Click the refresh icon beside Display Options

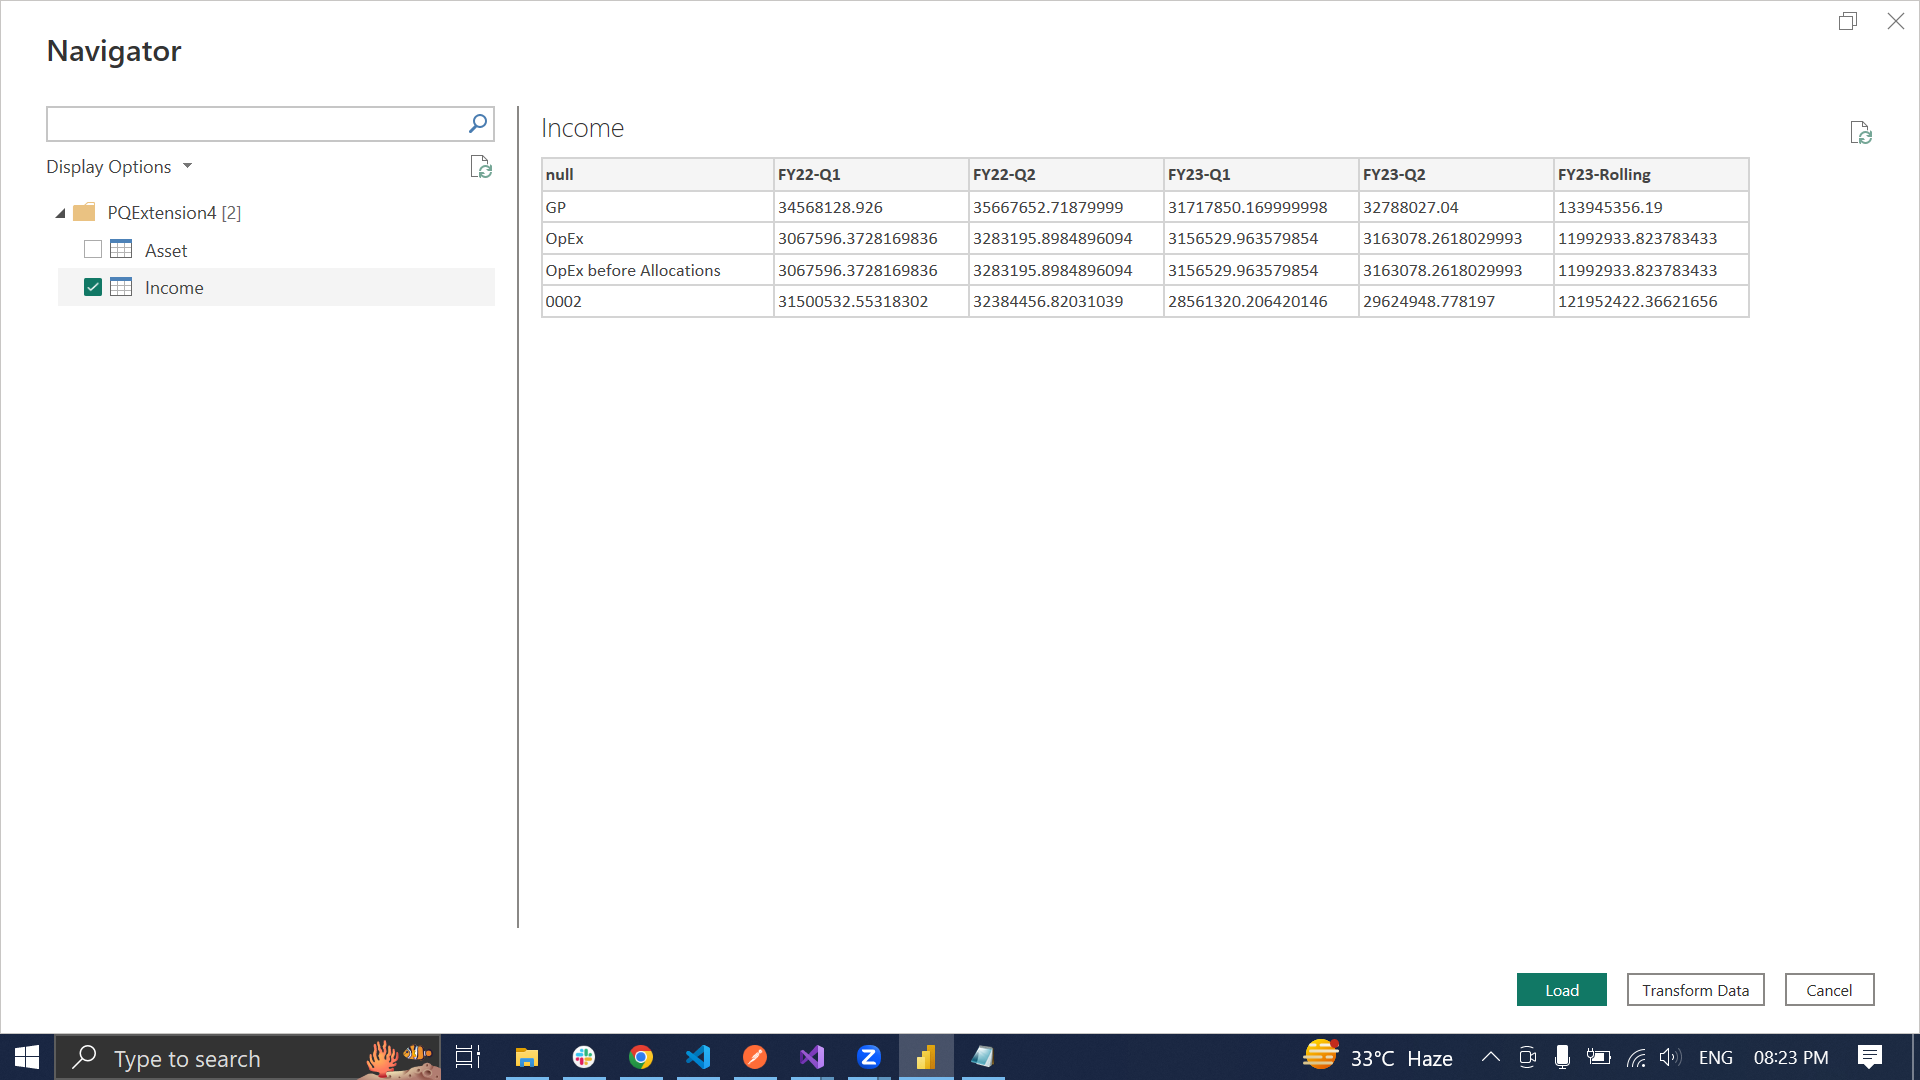(x=481, y=167)
